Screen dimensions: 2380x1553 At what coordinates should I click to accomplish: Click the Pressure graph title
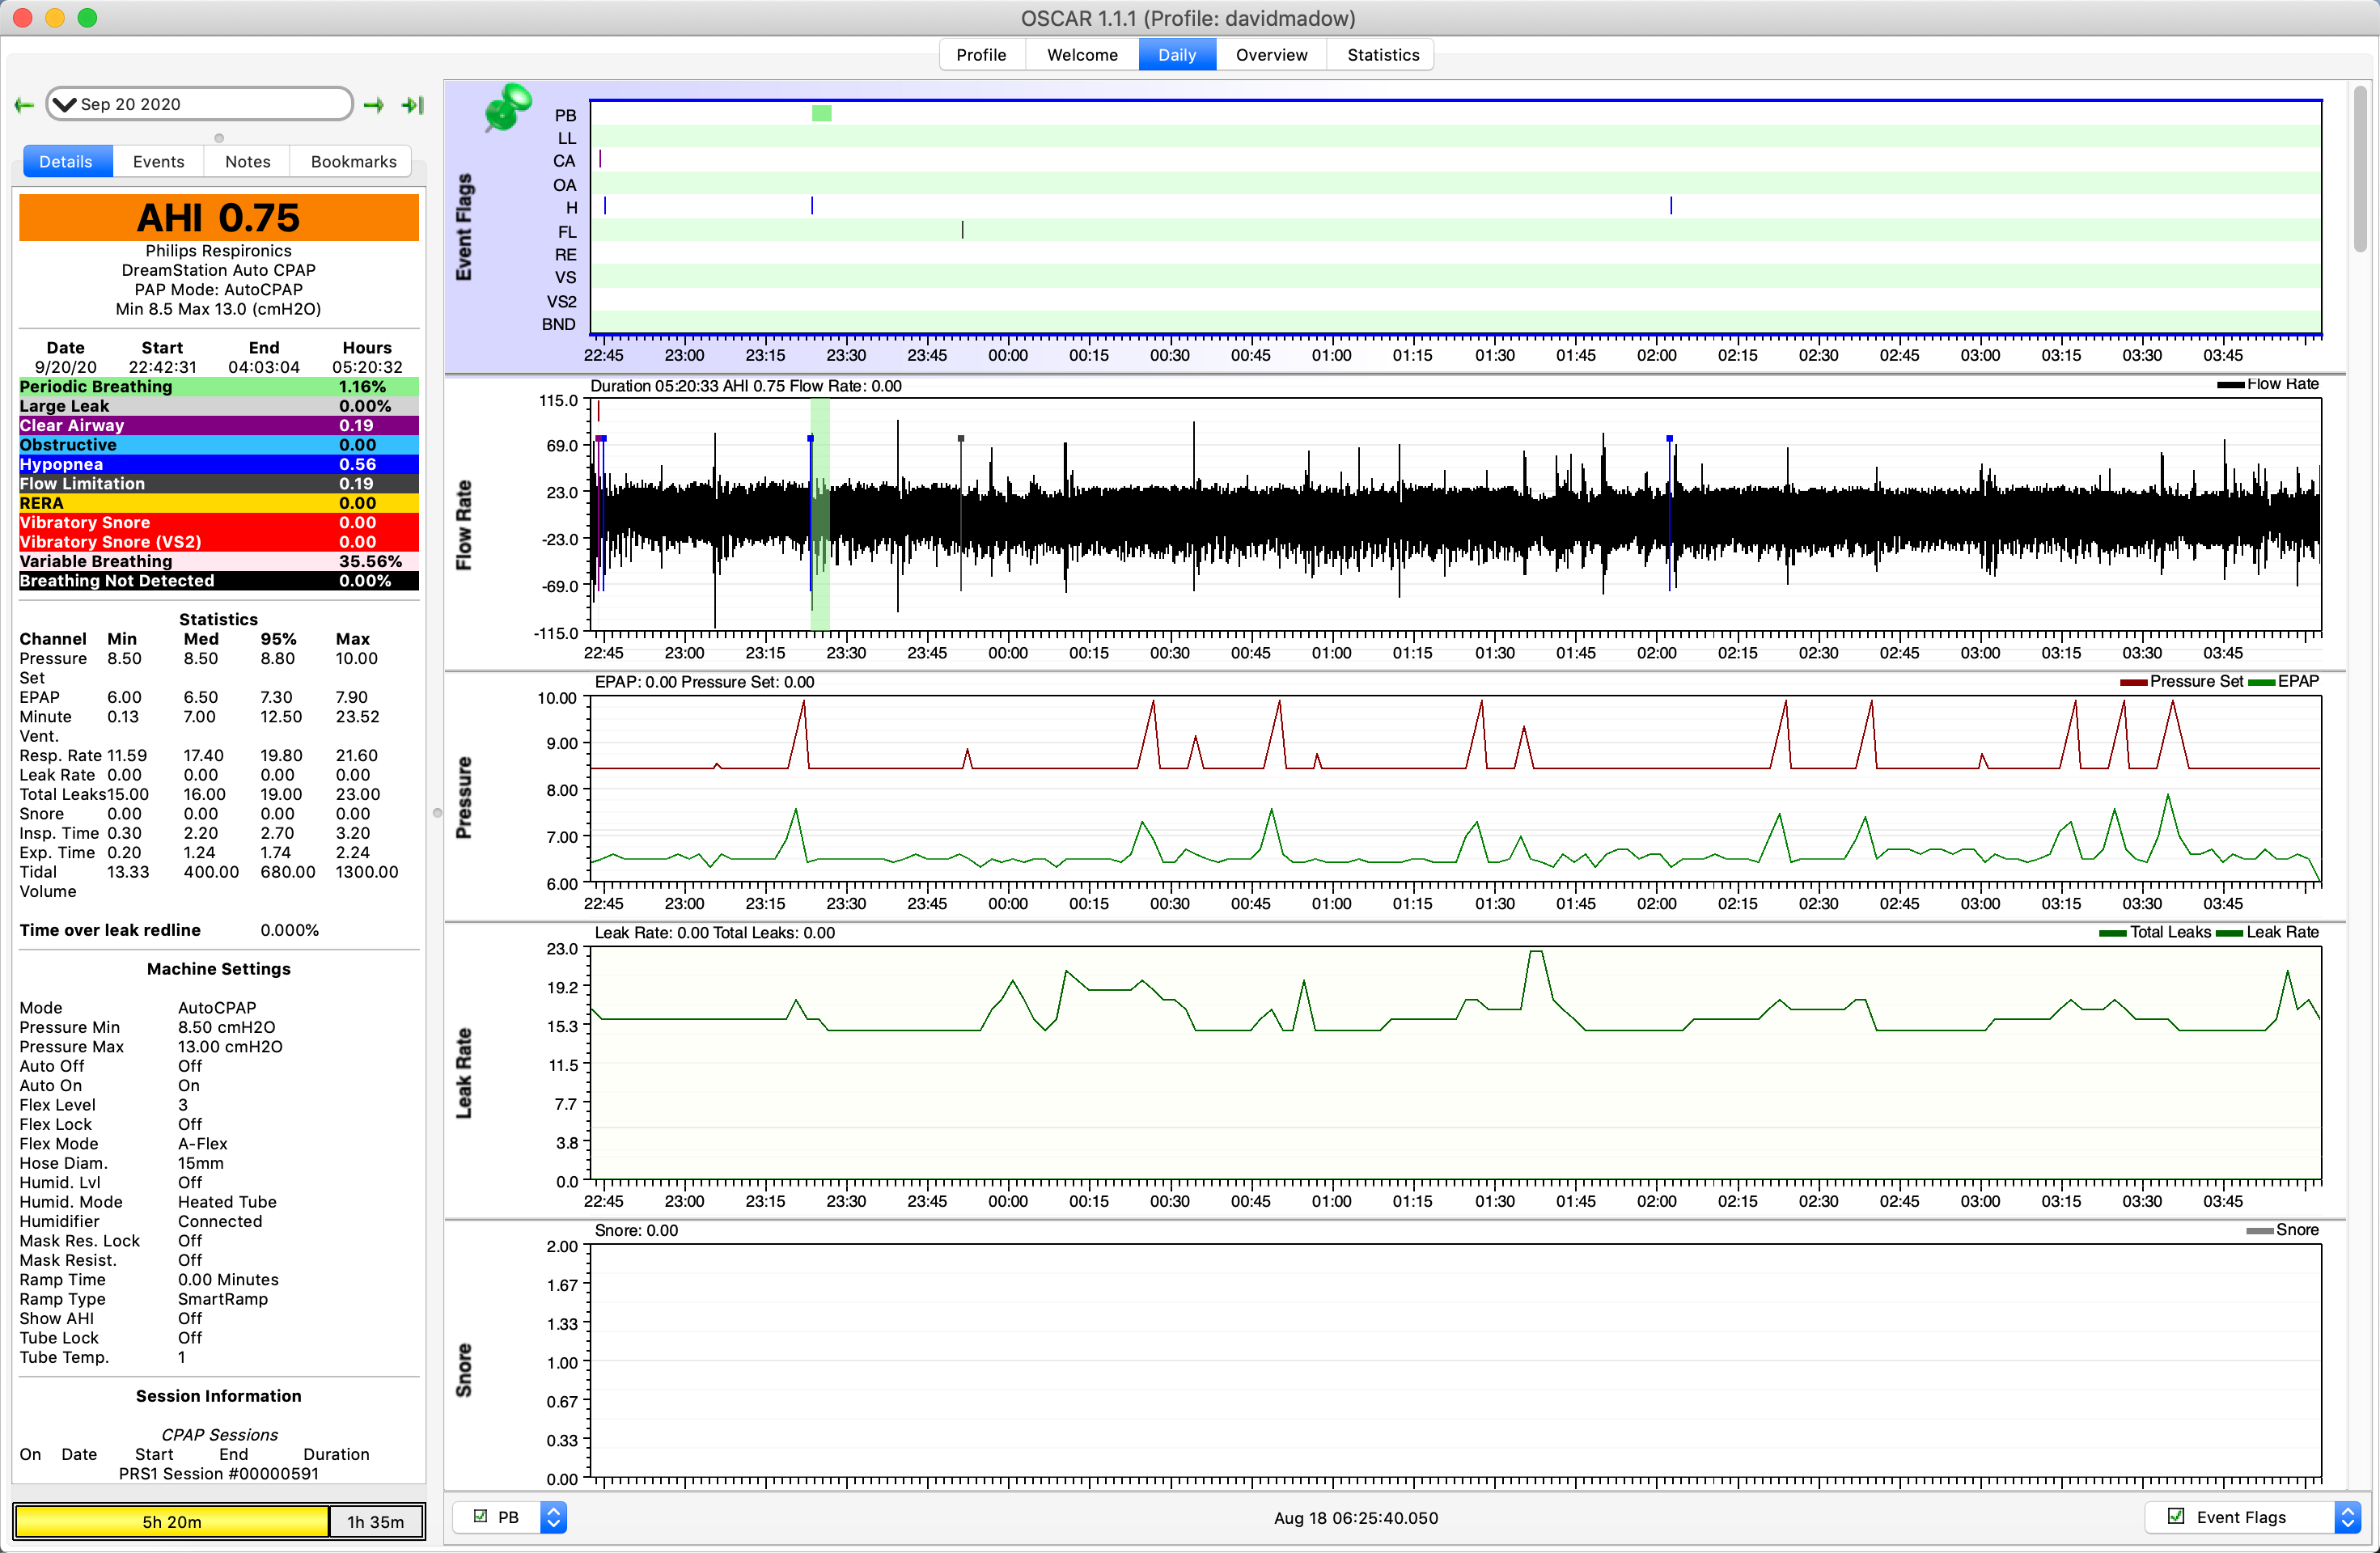464,798
